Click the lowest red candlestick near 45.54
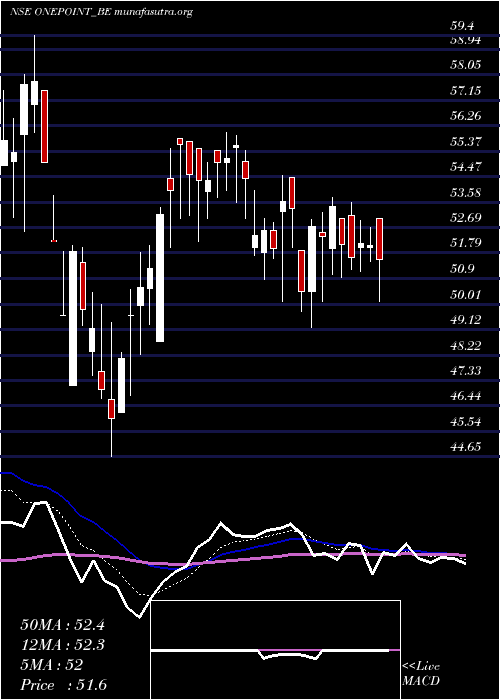The width and height of the screenshot is (500, 700). [112, 409]
